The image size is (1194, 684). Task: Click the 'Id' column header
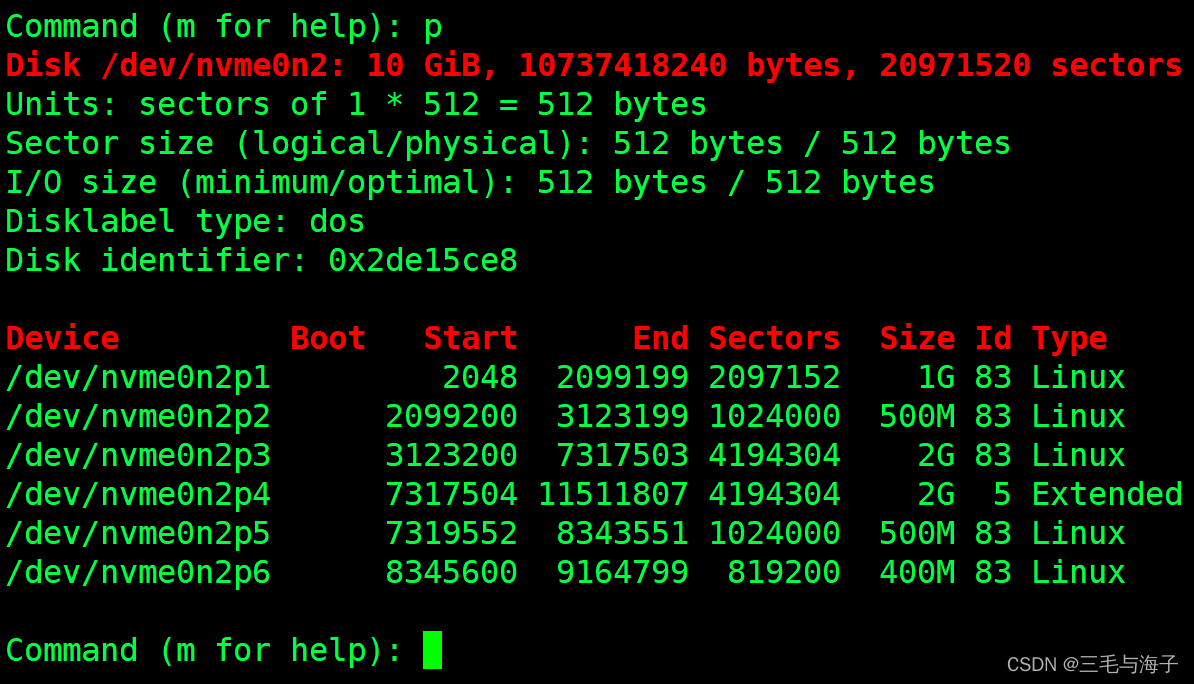click(994, 338)
